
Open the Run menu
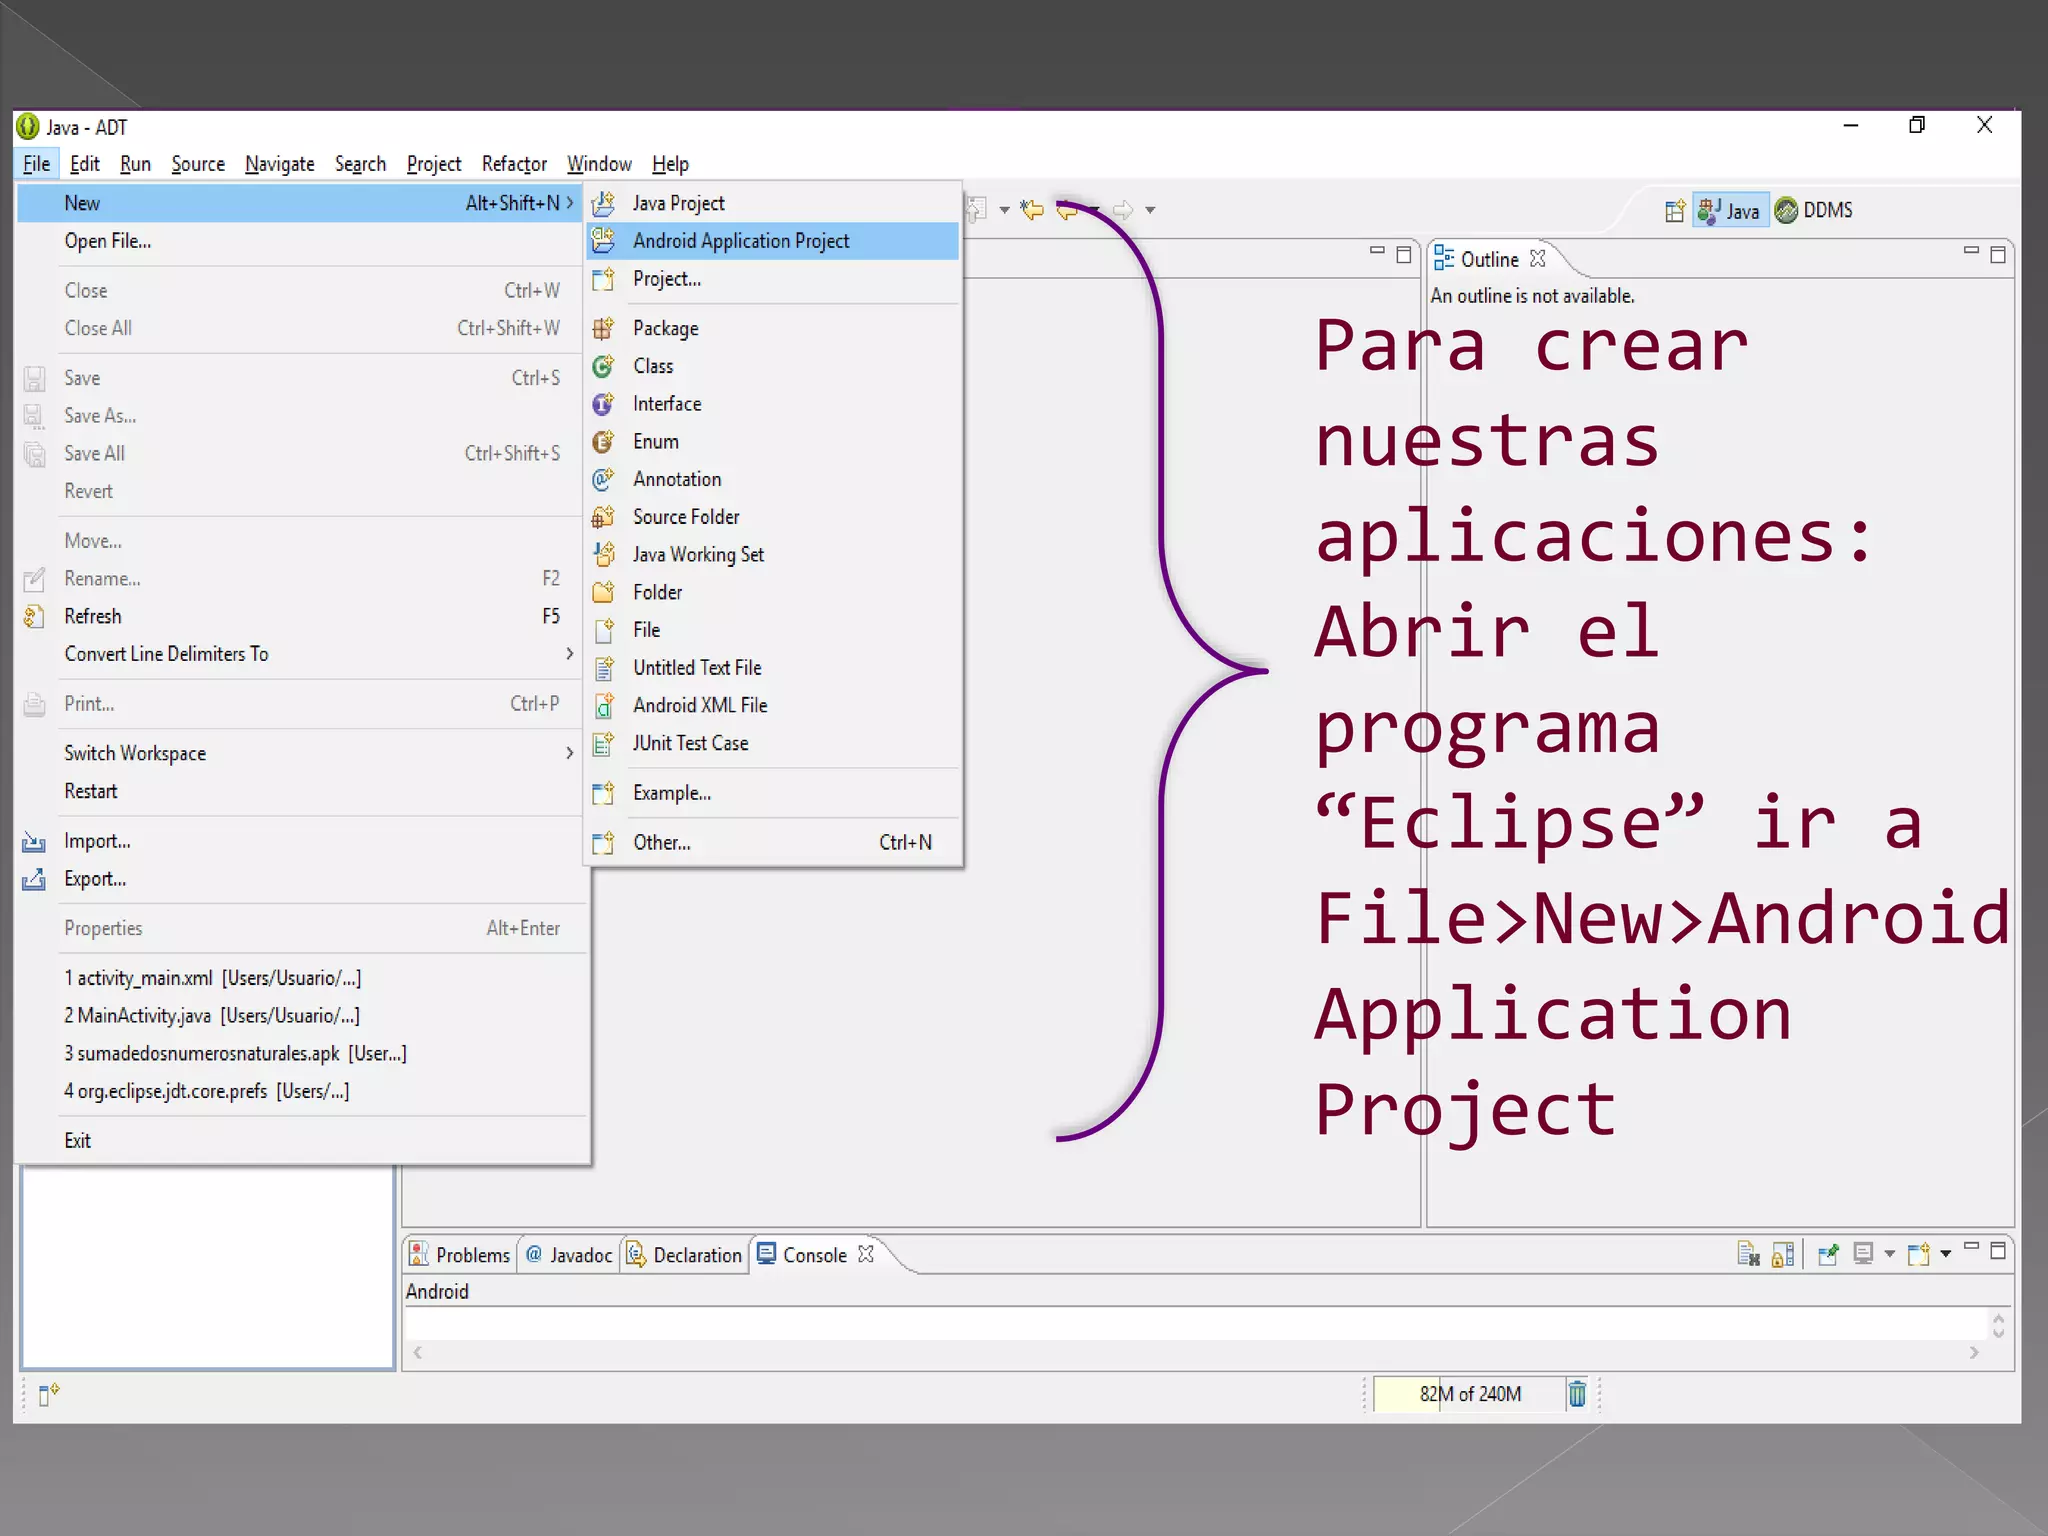[x=135, y=164]
